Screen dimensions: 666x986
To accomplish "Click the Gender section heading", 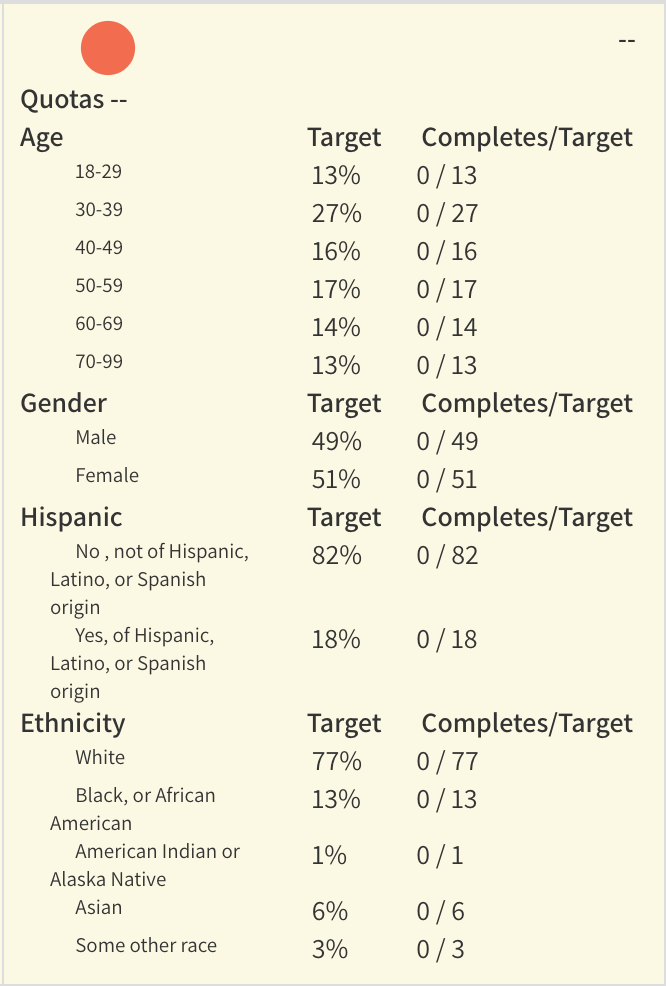I will click(x=64, y=403).
